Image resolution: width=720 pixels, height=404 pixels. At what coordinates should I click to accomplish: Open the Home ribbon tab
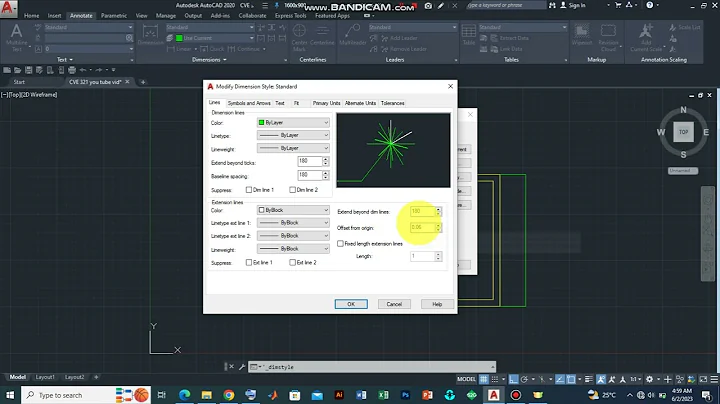coord(31,16)
